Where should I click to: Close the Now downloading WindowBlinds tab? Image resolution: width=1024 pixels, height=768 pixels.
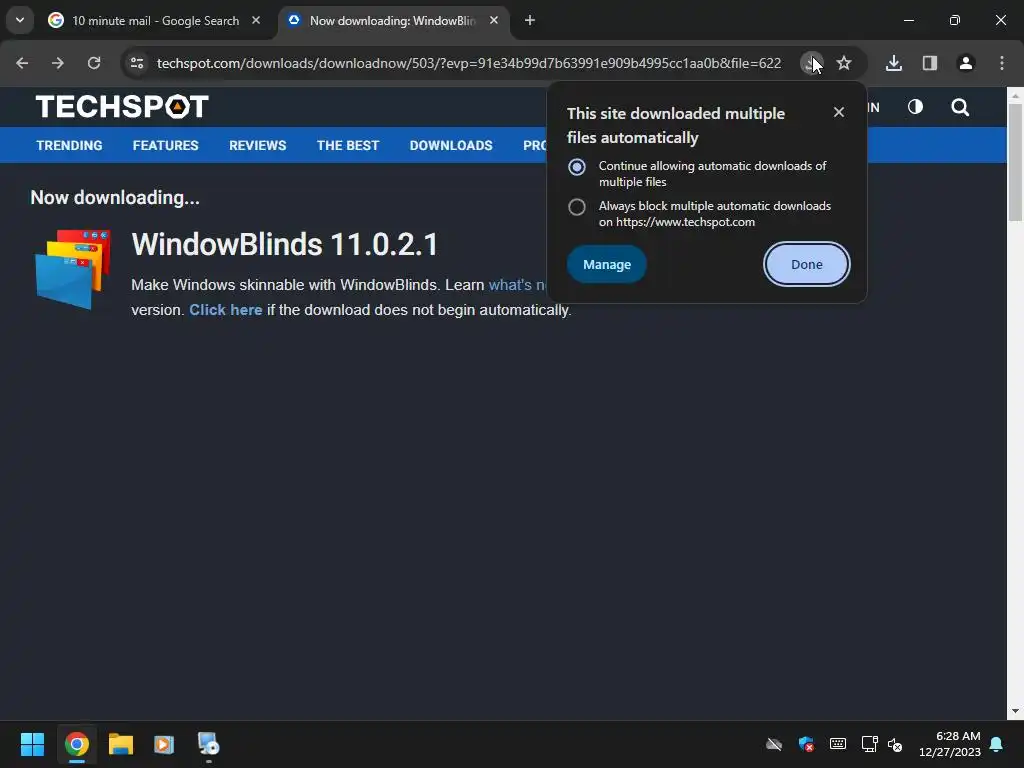(494, 20)
